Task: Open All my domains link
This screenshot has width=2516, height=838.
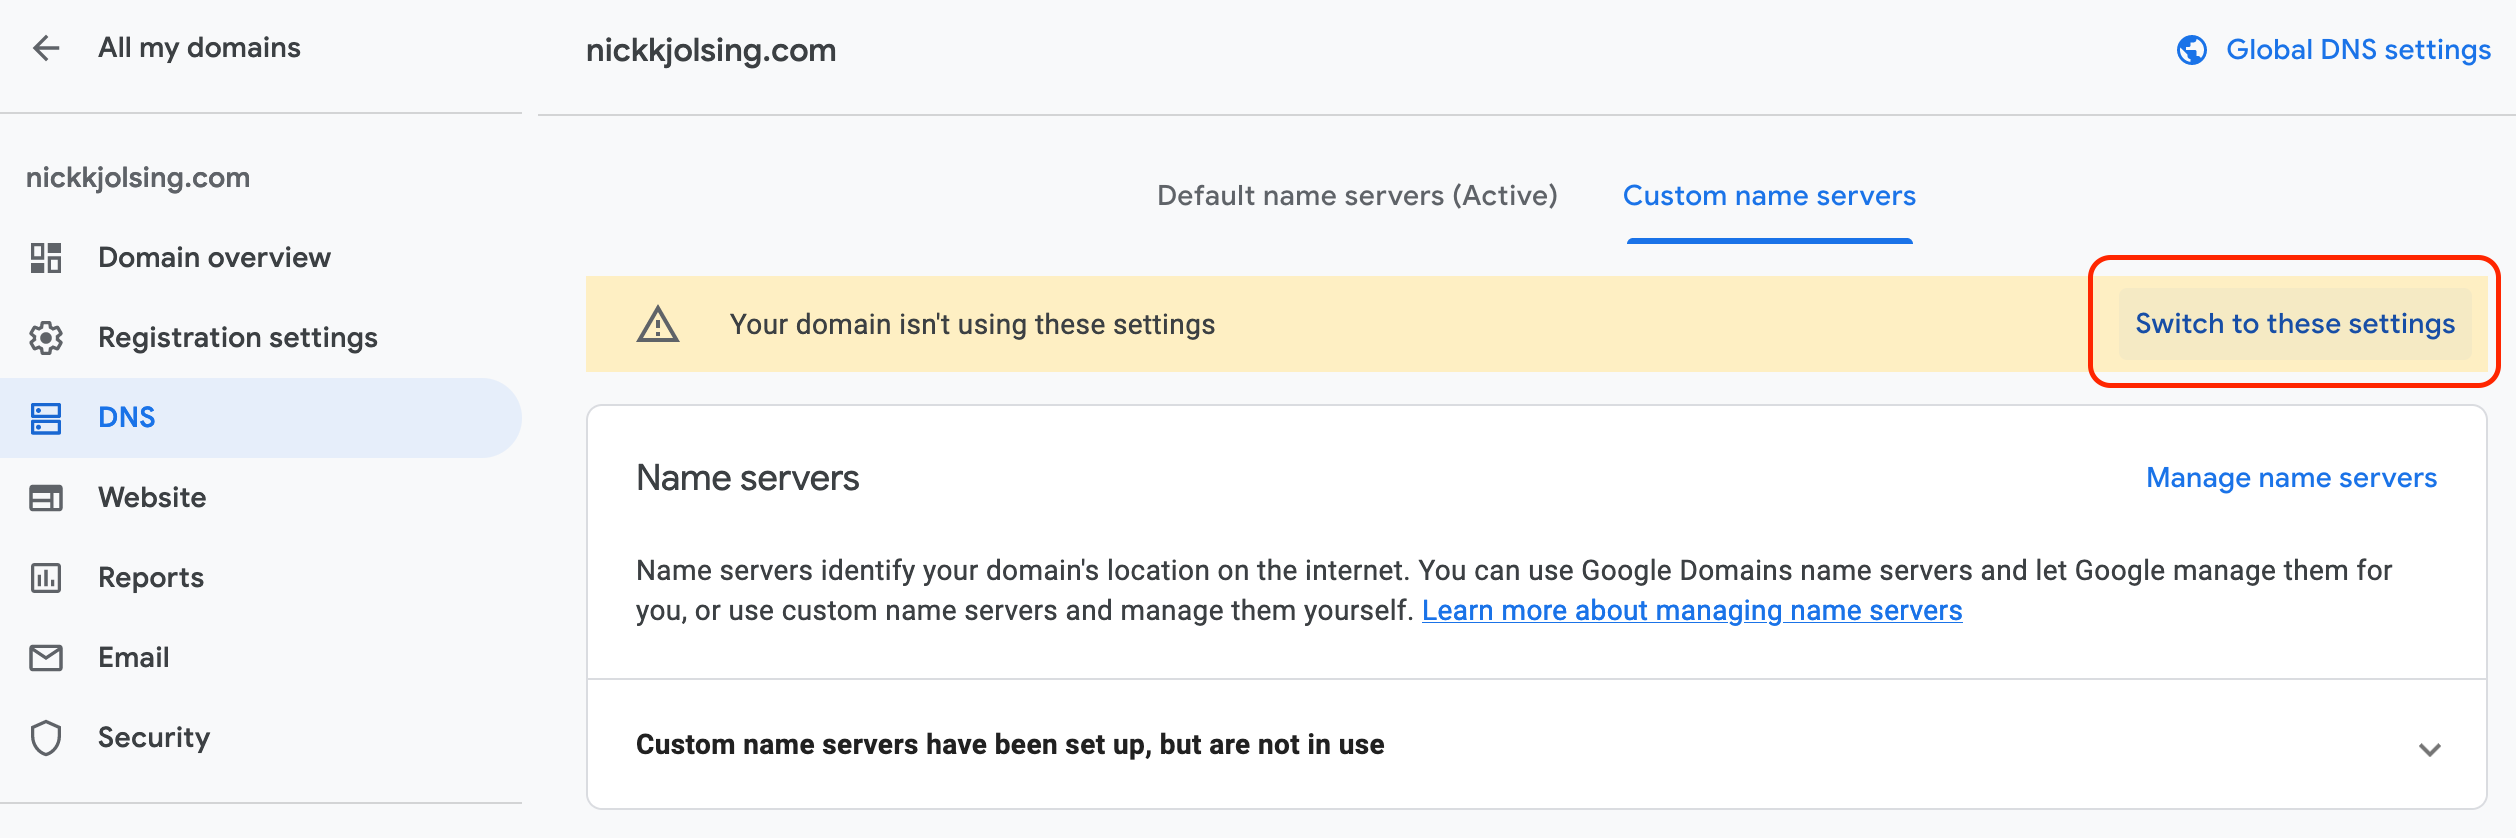Action: pos(199,48)
